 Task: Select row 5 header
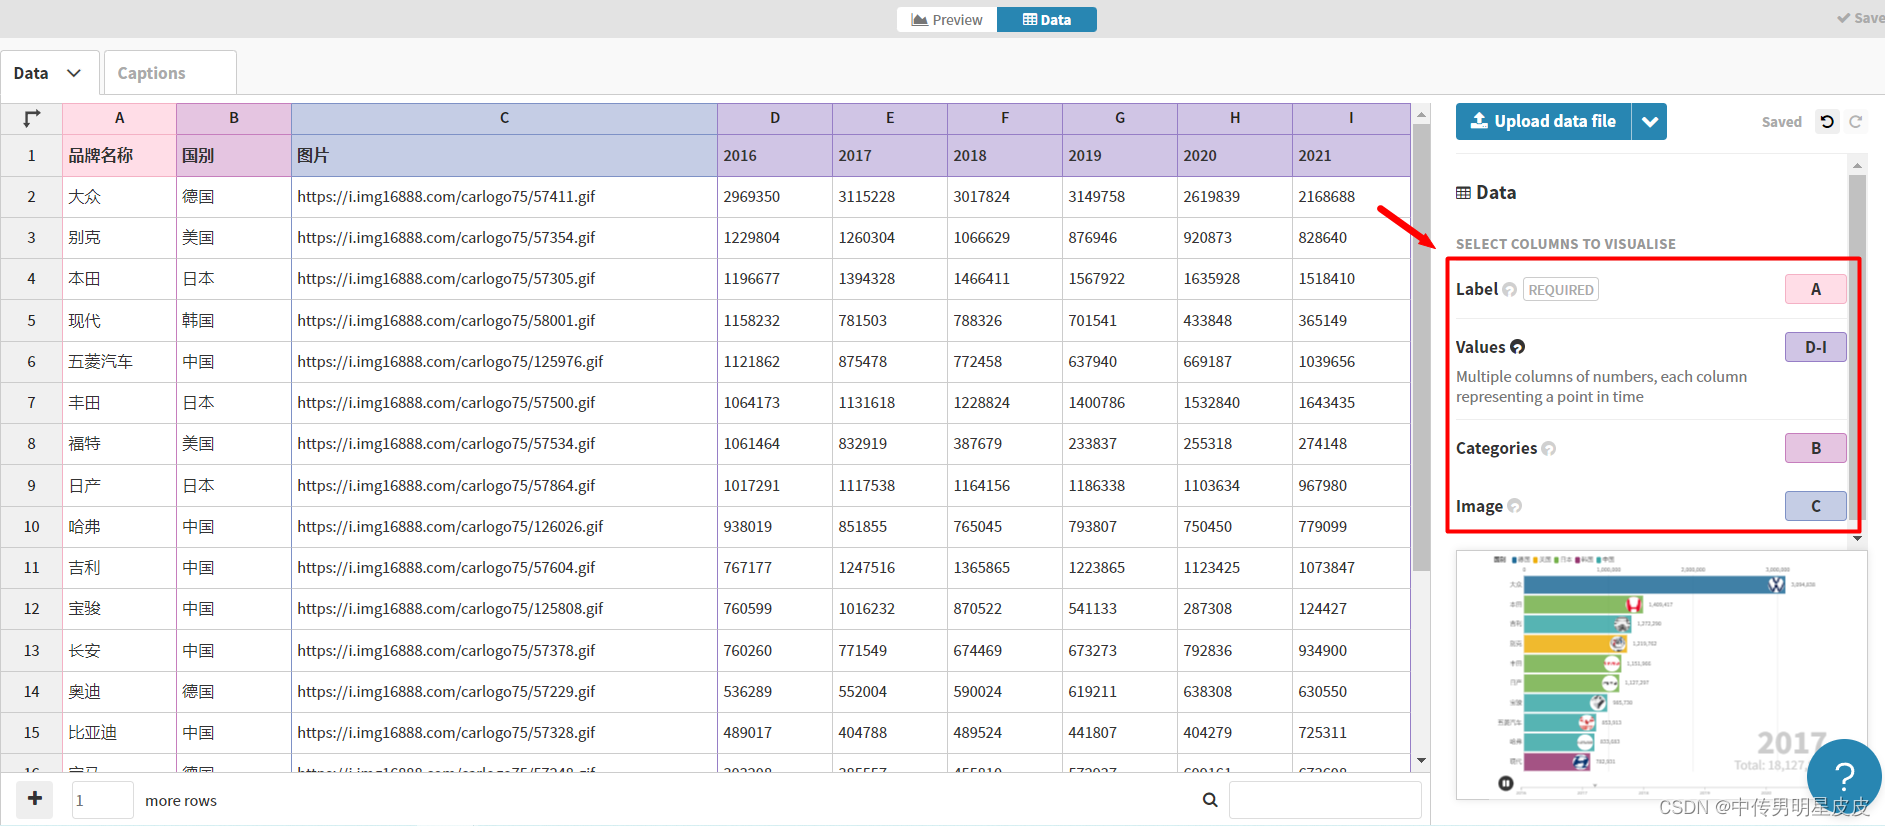pyautogui.click(x=31, y=321)
